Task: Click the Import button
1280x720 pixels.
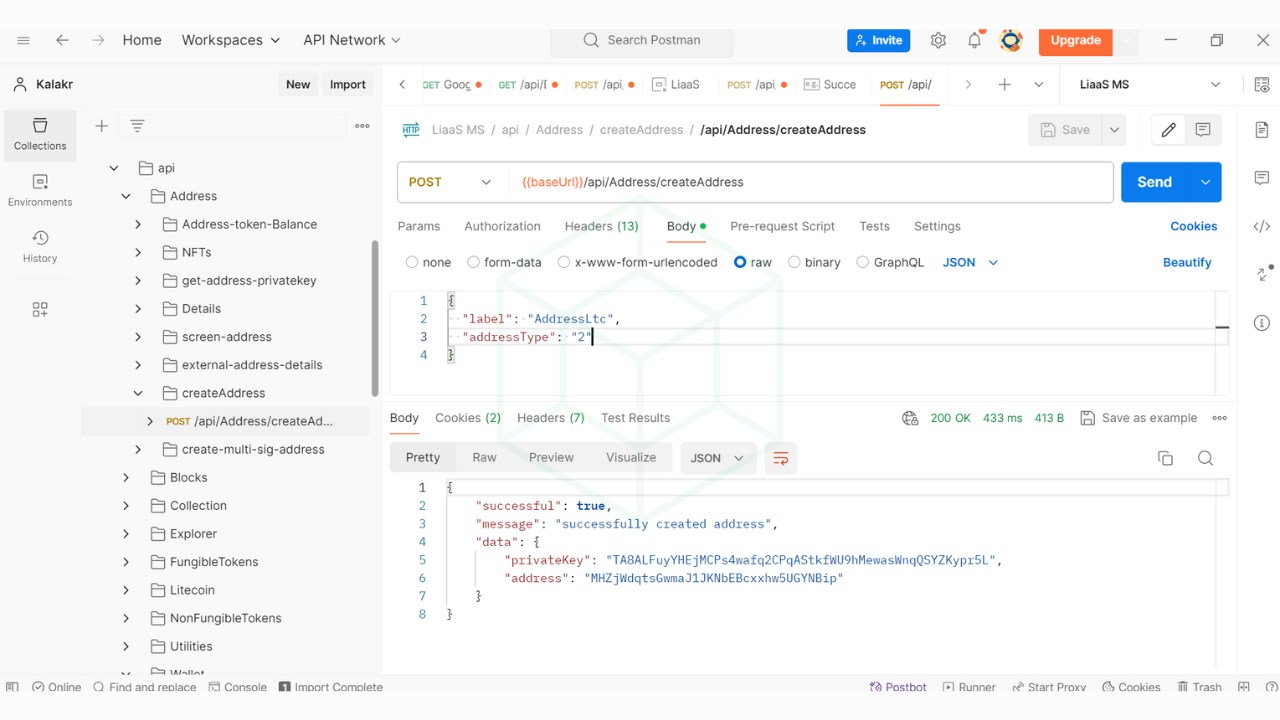Action: tap(348, 85)
